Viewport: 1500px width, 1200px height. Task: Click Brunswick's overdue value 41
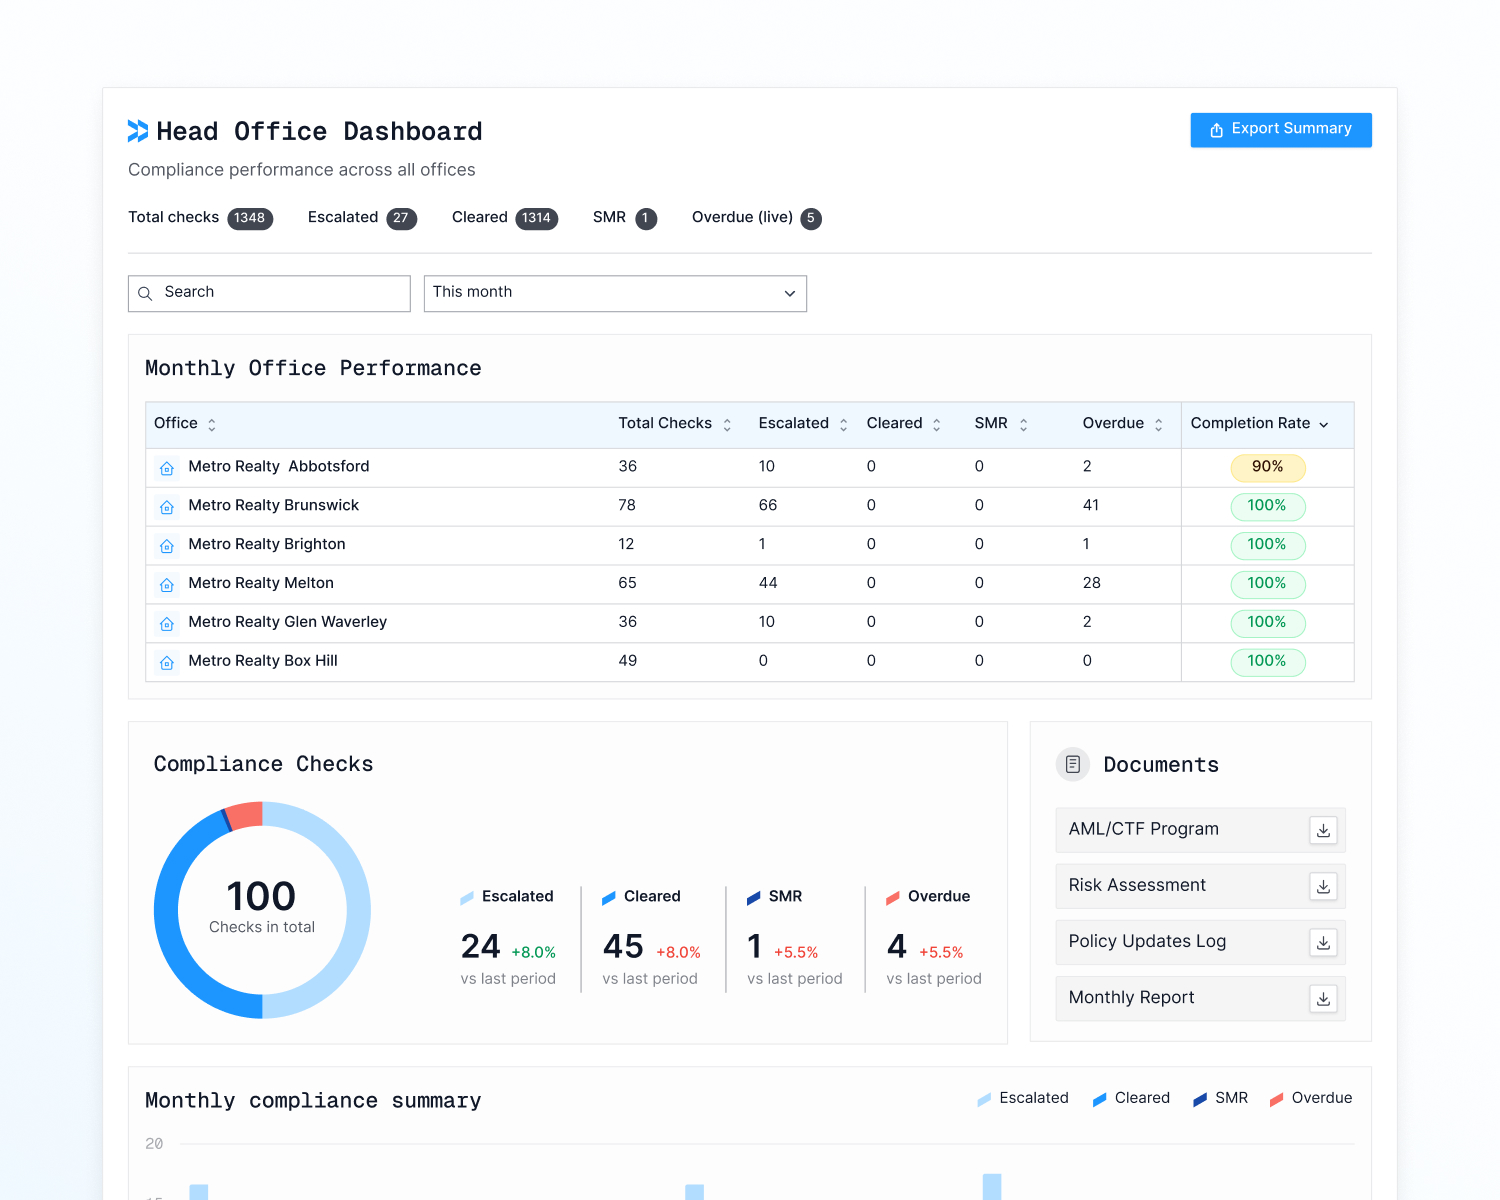pos(1091,506)
